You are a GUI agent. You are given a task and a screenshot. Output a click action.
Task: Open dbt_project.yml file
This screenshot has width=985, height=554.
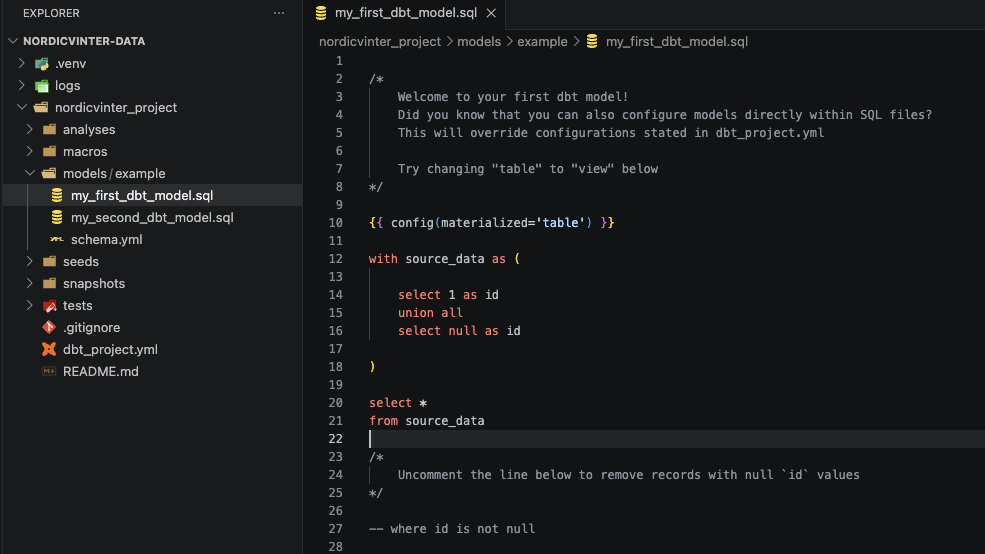[x=110, y=349]
